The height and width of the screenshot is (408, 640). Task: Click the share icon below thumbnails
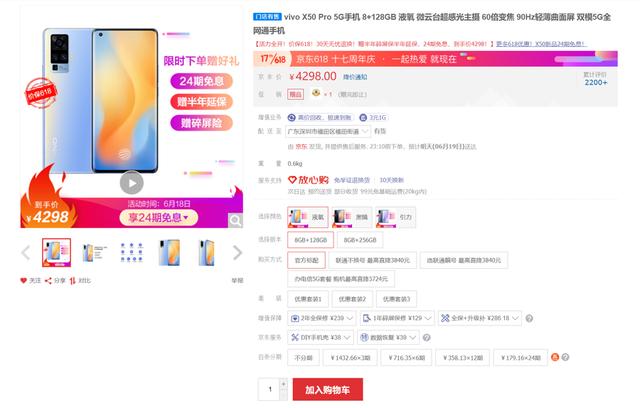(x=48, y=281)
